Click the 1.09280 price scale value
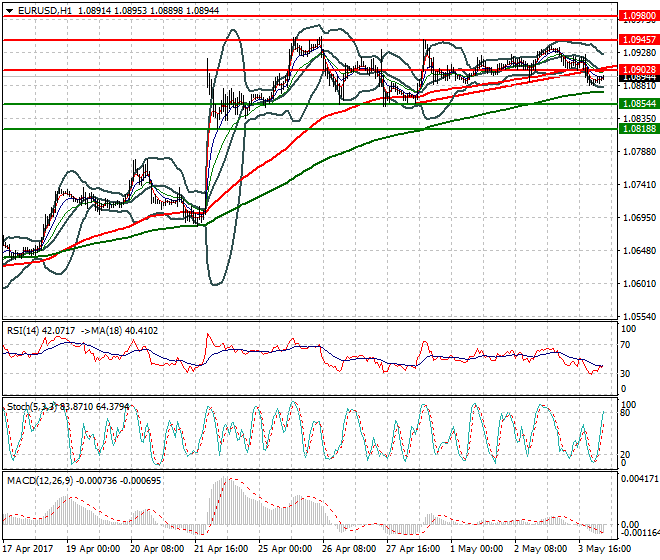The image size is (660, 560). coord(639,53)
